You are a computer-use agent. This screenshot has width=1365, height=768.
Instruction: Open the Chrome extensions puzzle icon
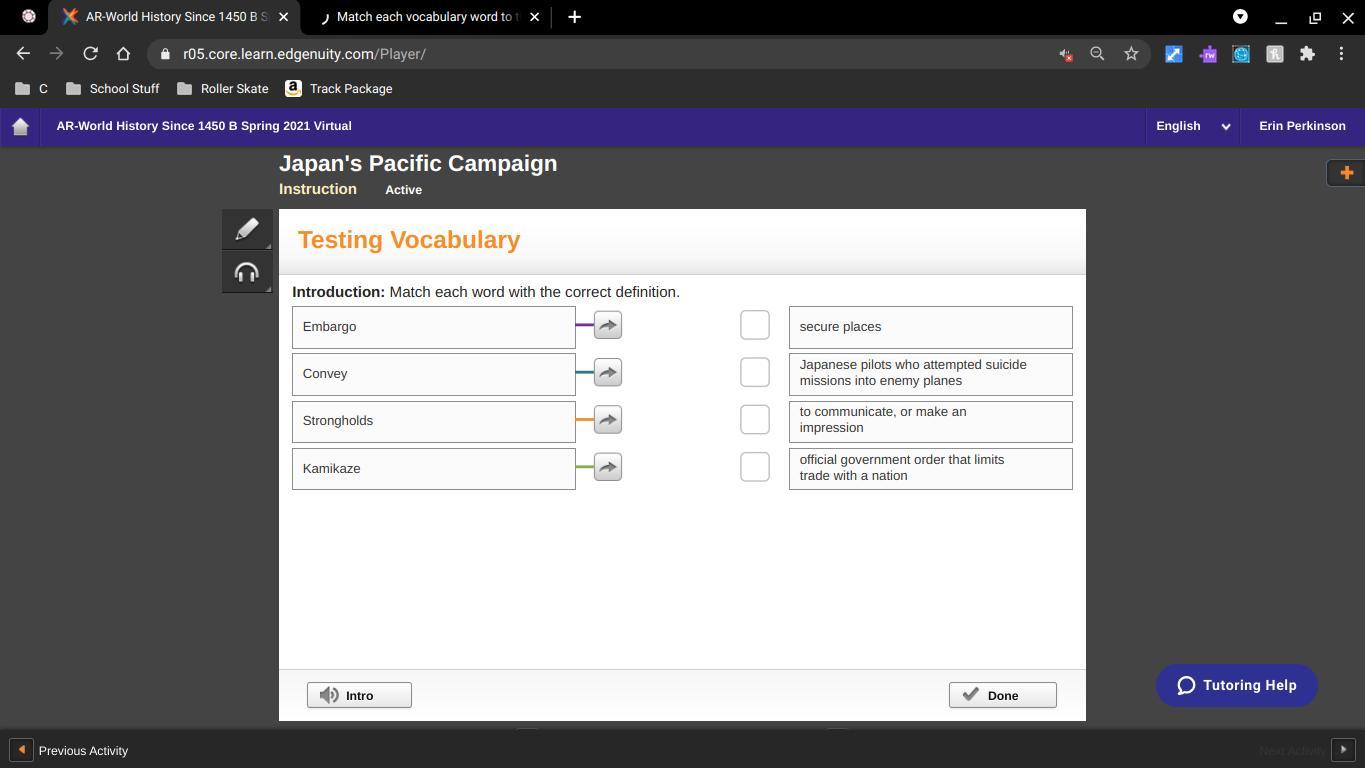click(x=1307, y=54)
